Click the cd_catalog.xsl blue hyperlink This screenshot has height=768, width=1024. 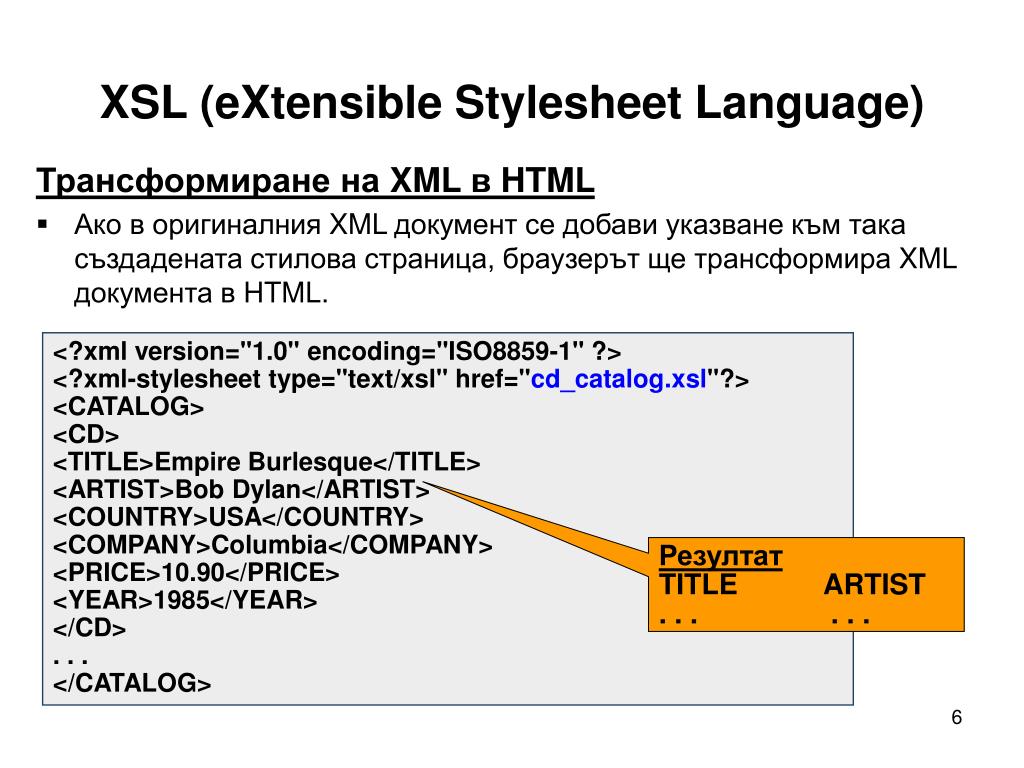click(619, 380)
